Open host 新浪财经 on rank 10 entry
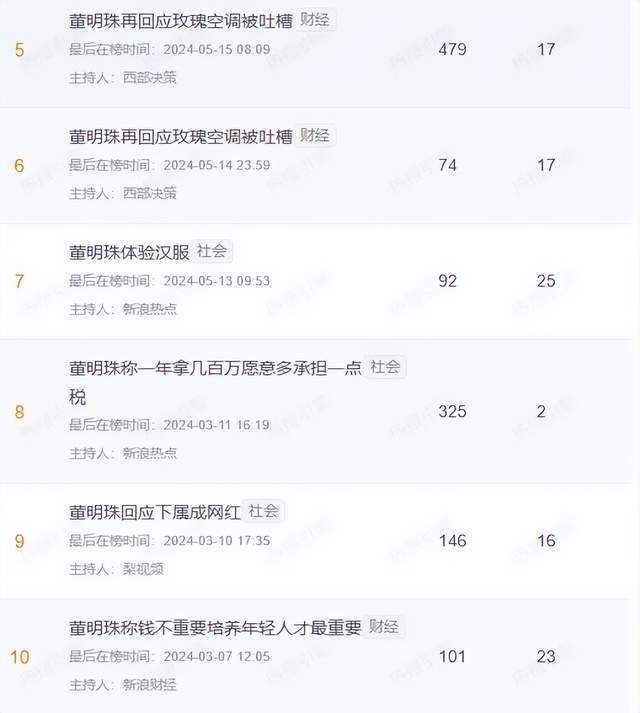Image resolution: width=640 pixels, height=713 pixels. click(x=150, y=685)
